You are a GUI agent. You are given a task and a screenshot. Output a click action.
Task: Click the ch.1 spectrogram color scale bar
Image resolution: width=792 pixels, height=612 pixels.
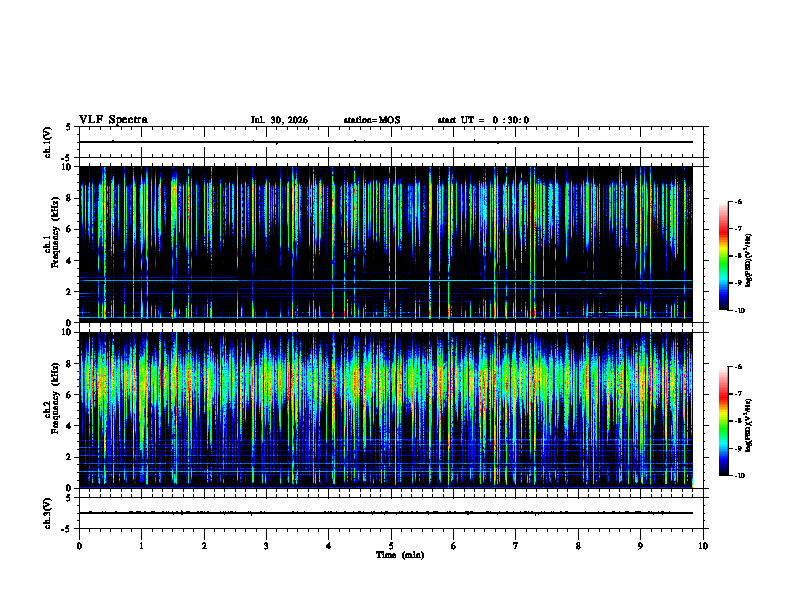click(723, 256)
